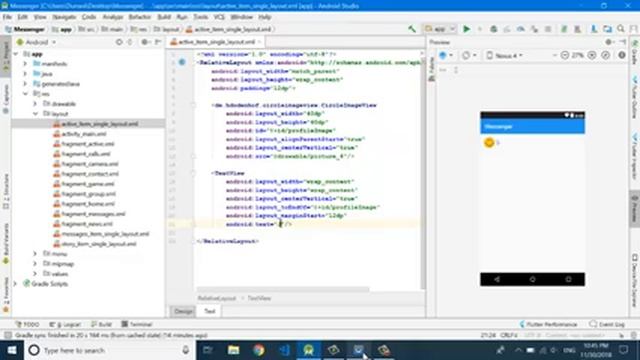Open Preview panel settings gear

(609, 42)
